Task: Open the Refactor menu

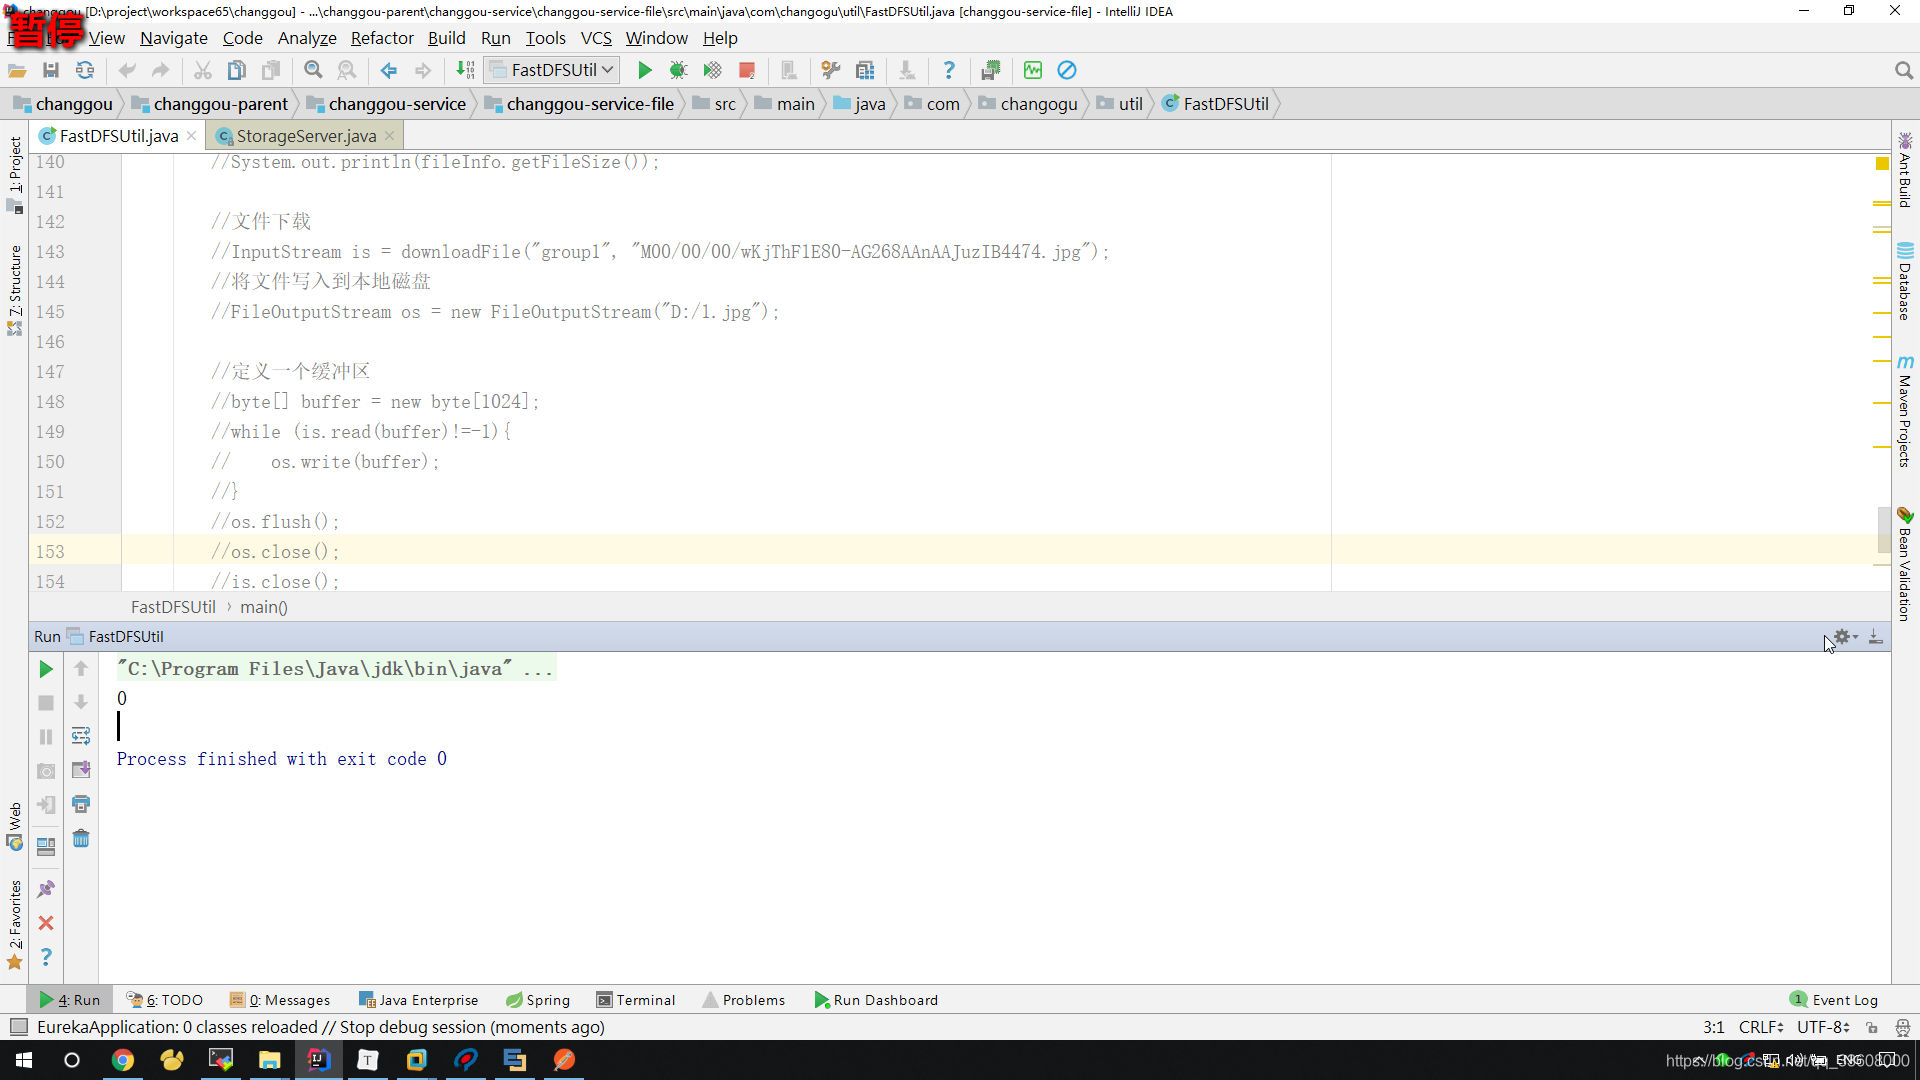Action: tap(382, 38)
